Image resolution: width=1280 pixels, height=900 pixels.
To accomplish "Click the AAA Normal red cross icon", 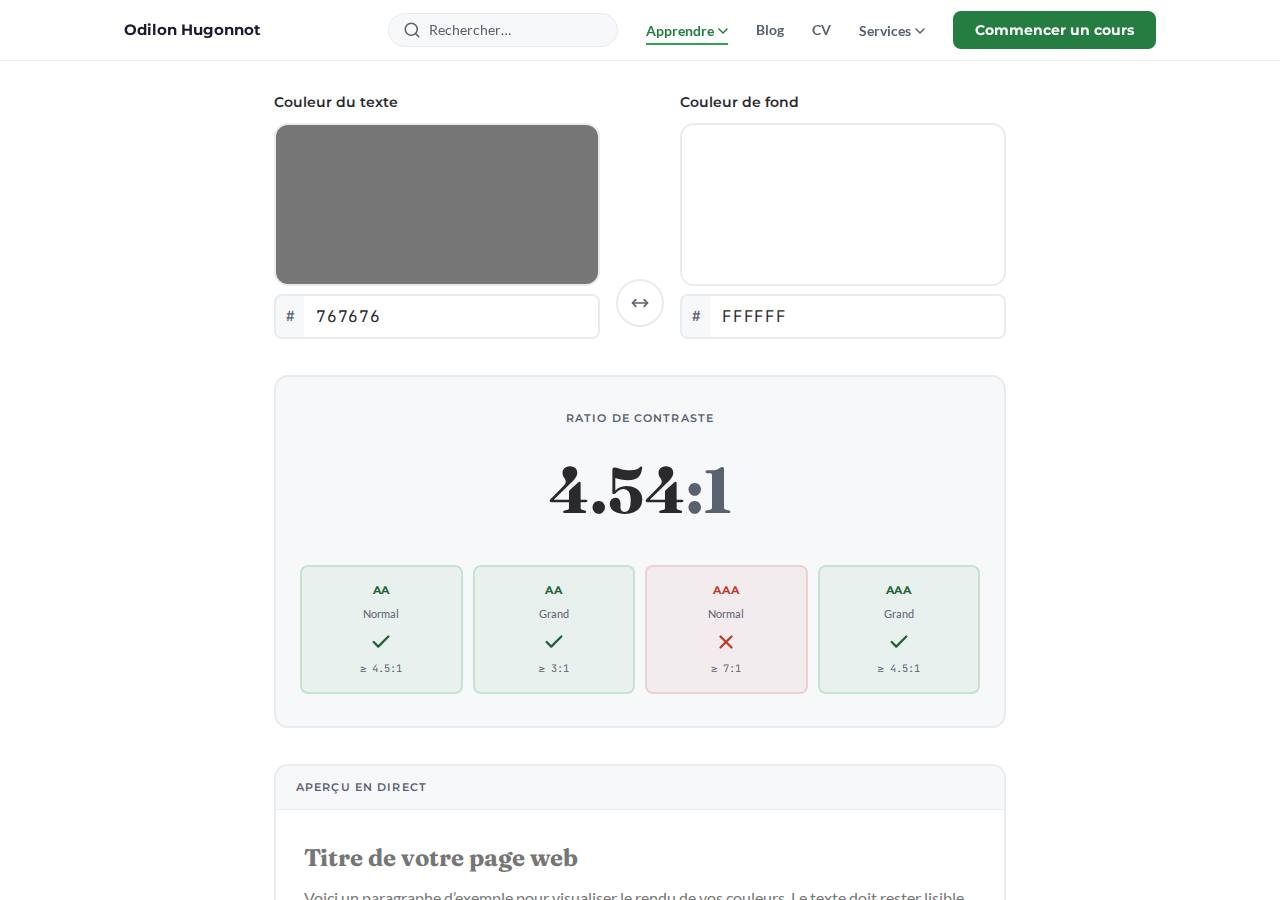I will pyautogui.click(x=726, y=641).
